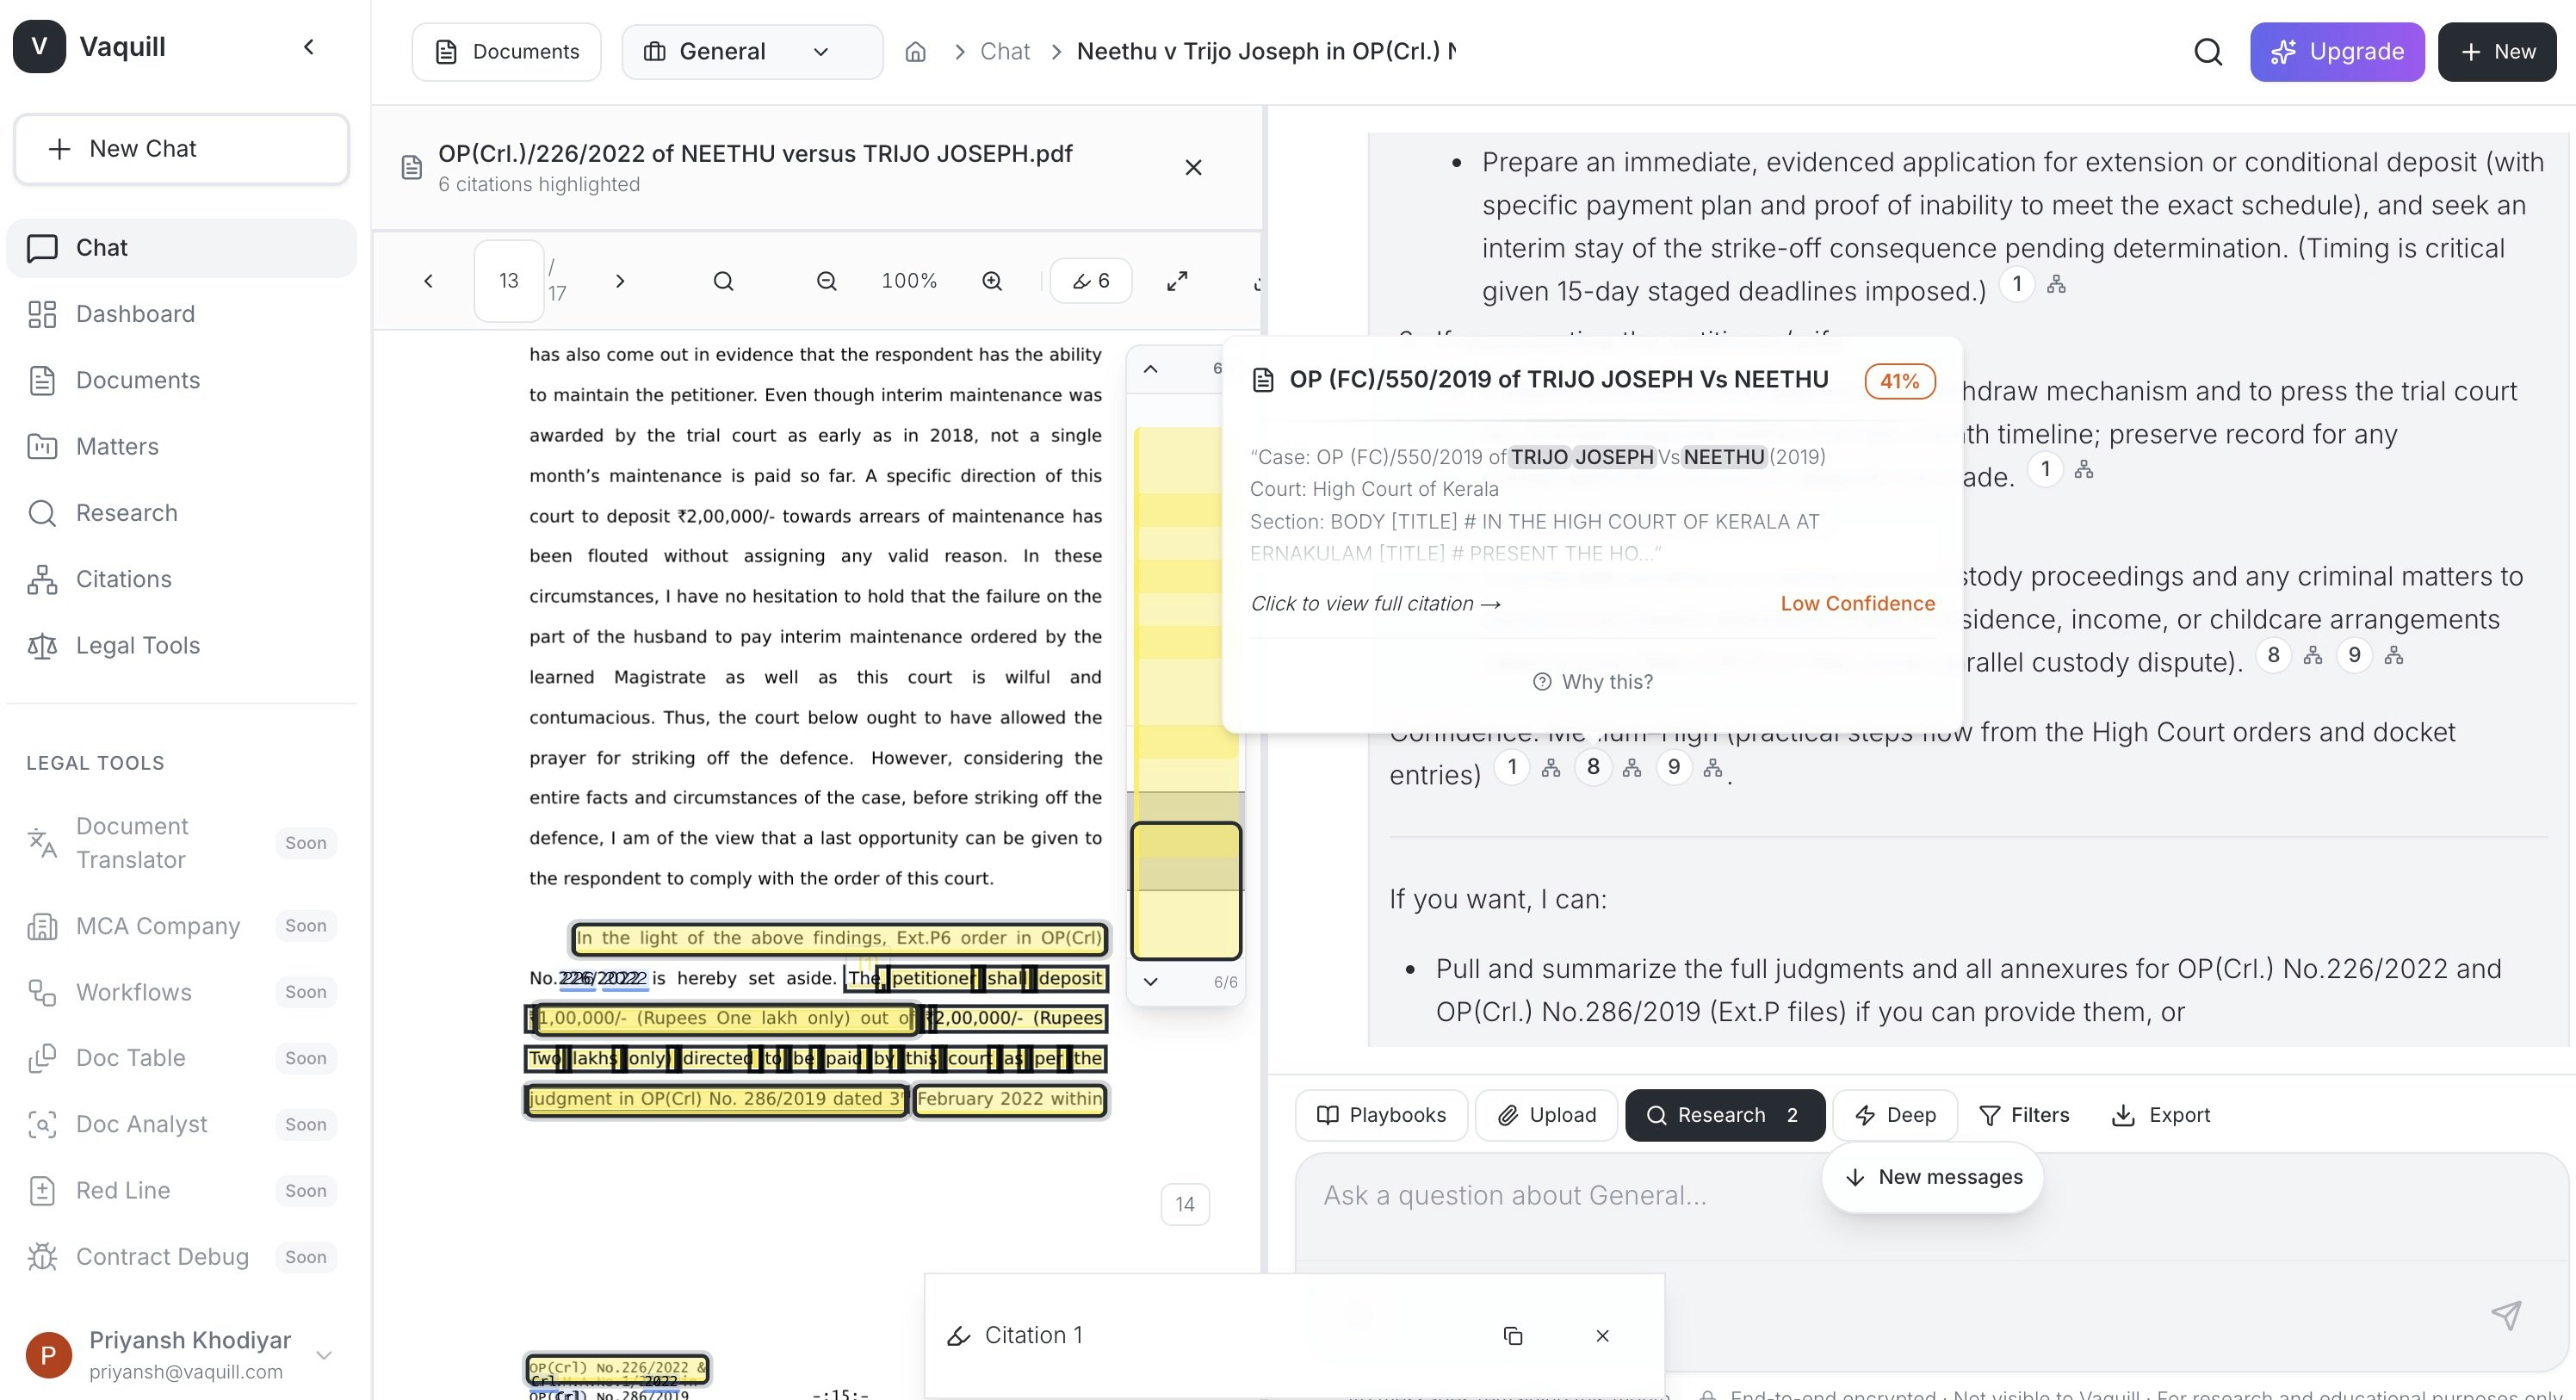Zoom out of the PDF page
The image size is (2576, 1400).
coord(824,280)
